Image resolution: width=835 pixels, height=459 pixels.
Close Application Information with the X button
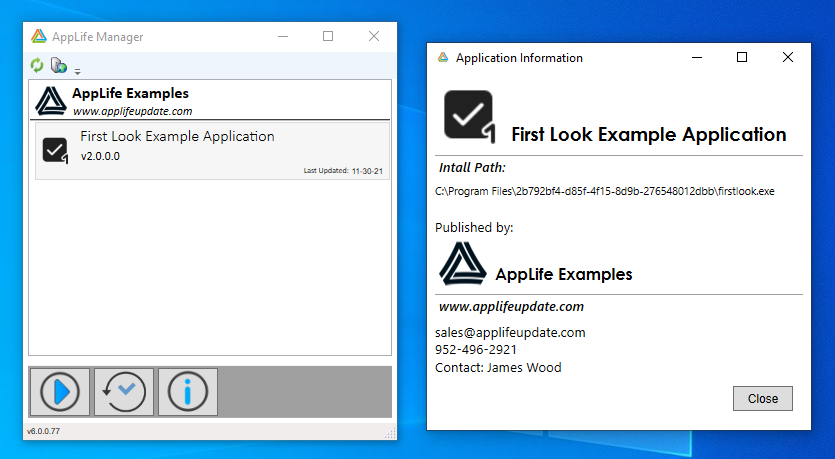coord(788,58)
